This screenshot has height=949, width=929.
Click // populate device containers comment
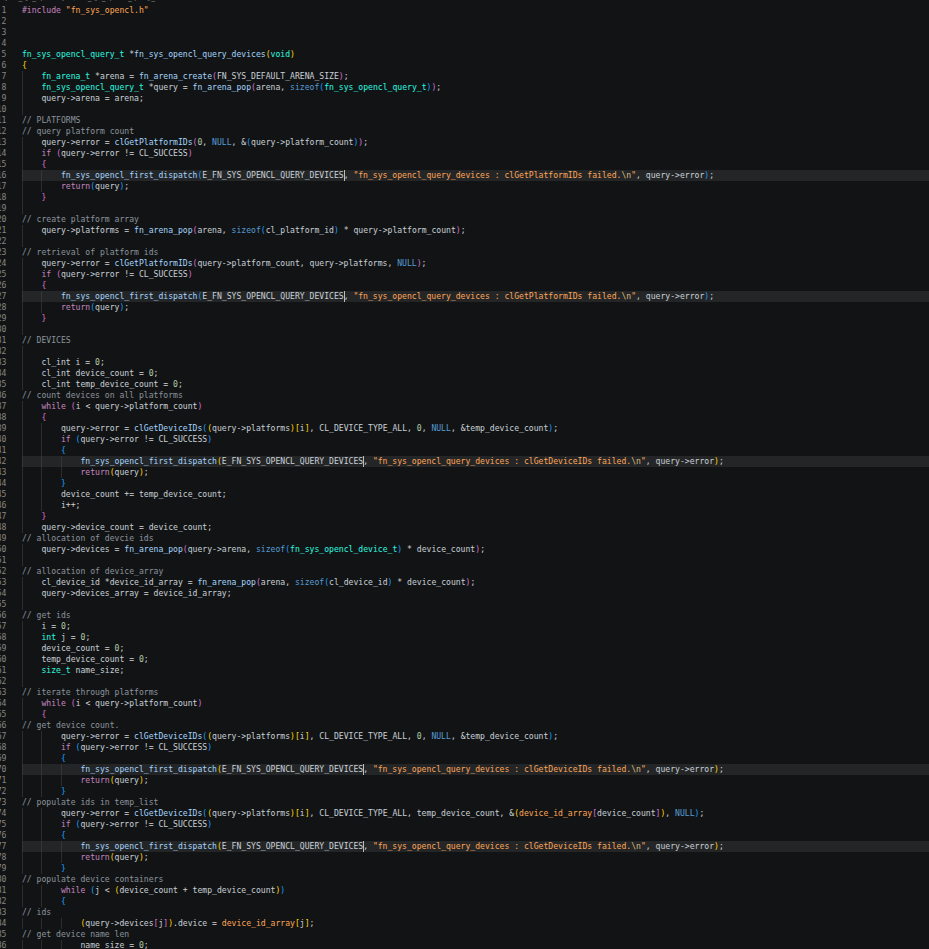[93, 879]
